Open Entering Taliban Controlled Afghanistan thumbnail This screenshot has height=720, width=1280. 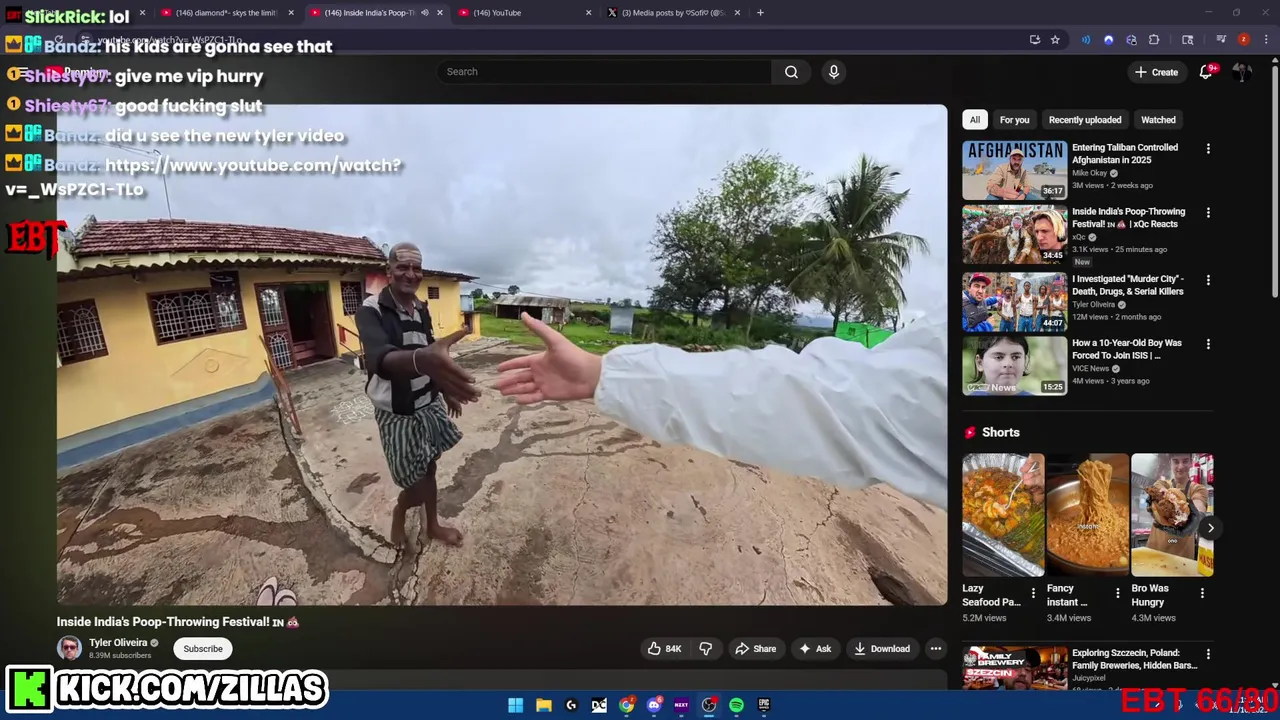[x=1014, y=170]
